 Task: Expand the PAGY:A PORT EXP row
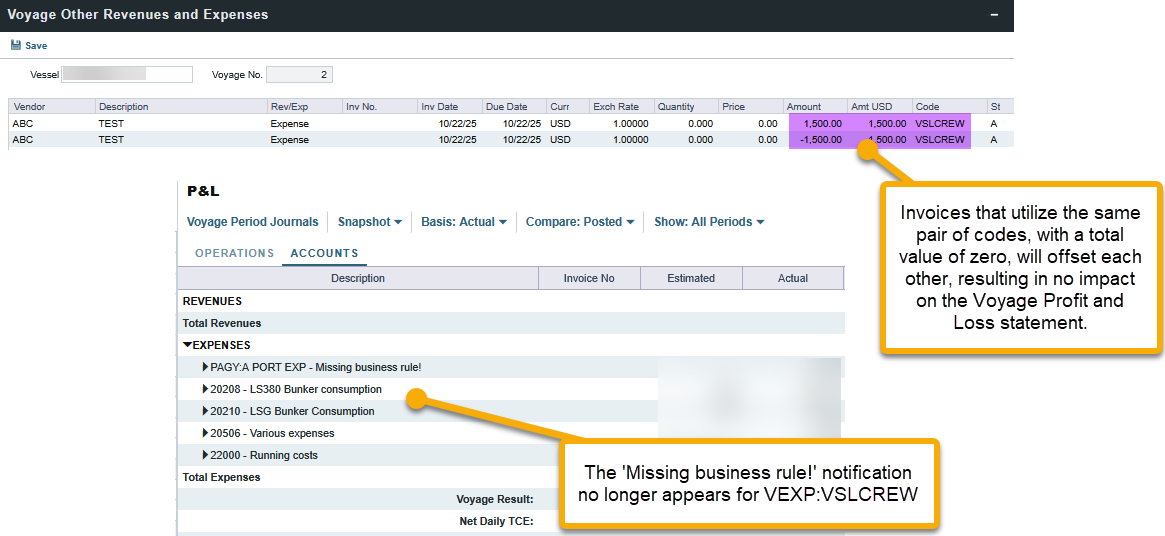click(x=206, y=367)
